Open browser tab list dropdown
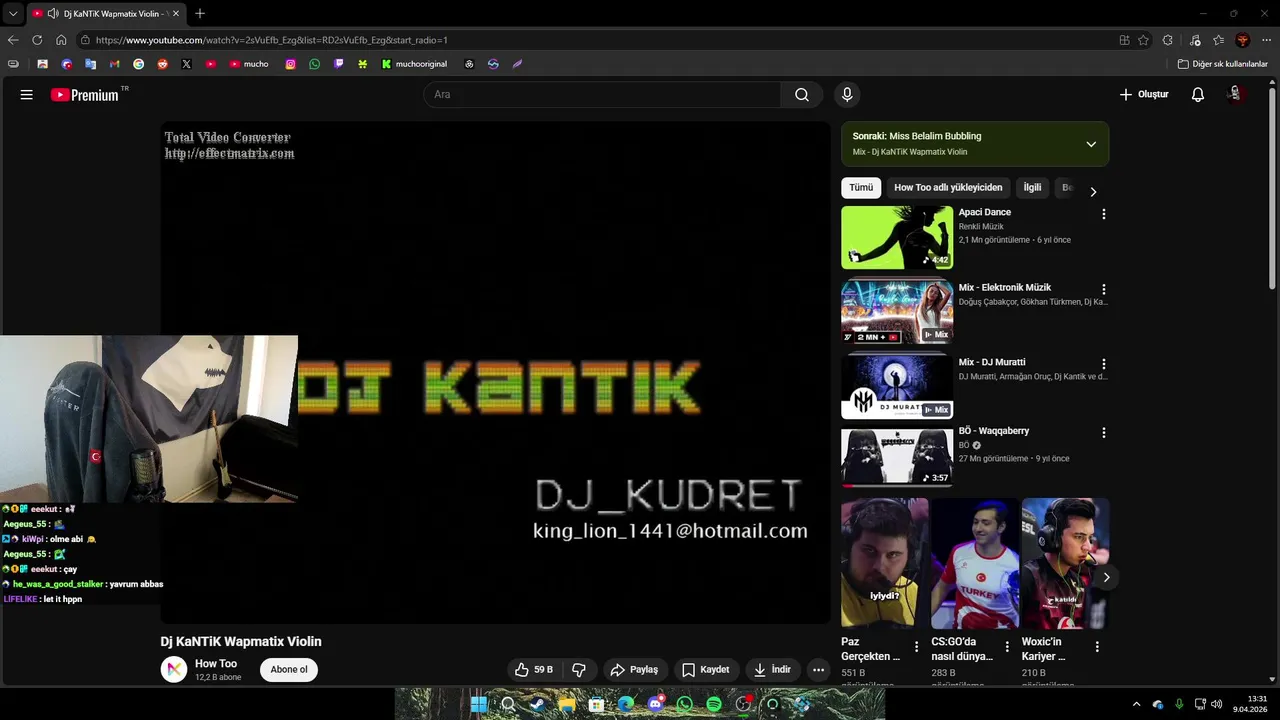Viewport: 1280px width, 720px height. tap(13, 14)
